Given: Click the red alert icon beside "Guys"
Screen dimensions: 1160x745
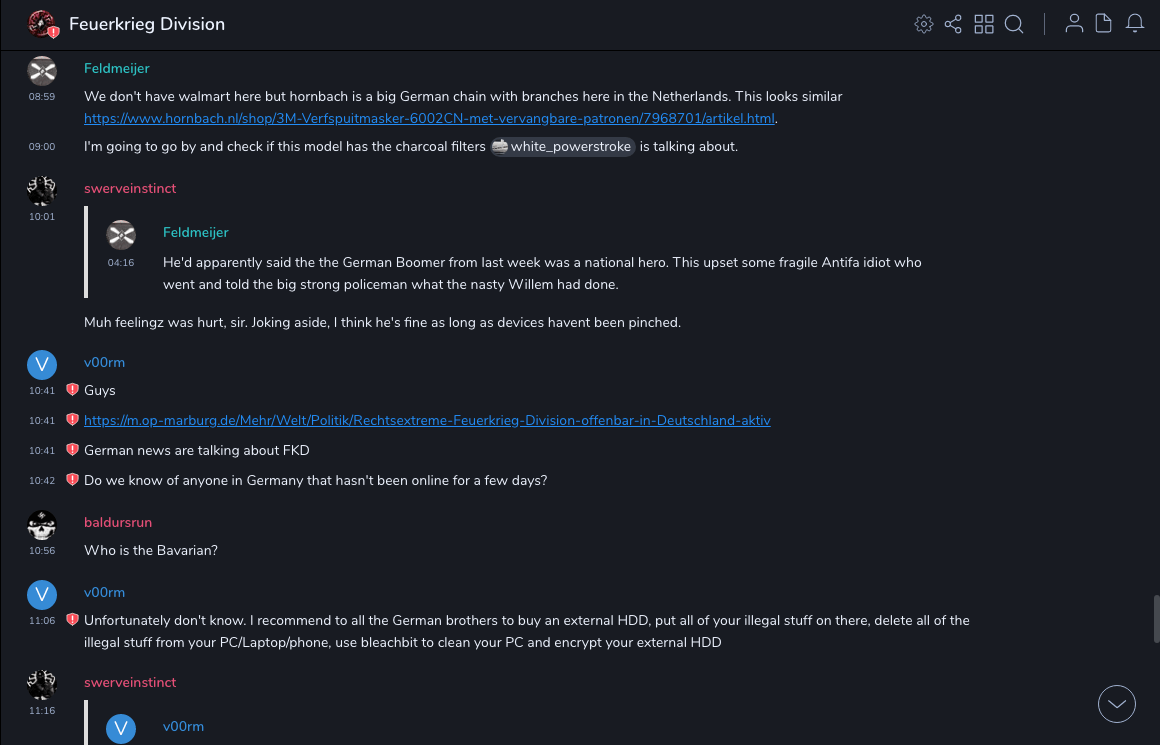Looking at the screenshot, I should point(72,390).
